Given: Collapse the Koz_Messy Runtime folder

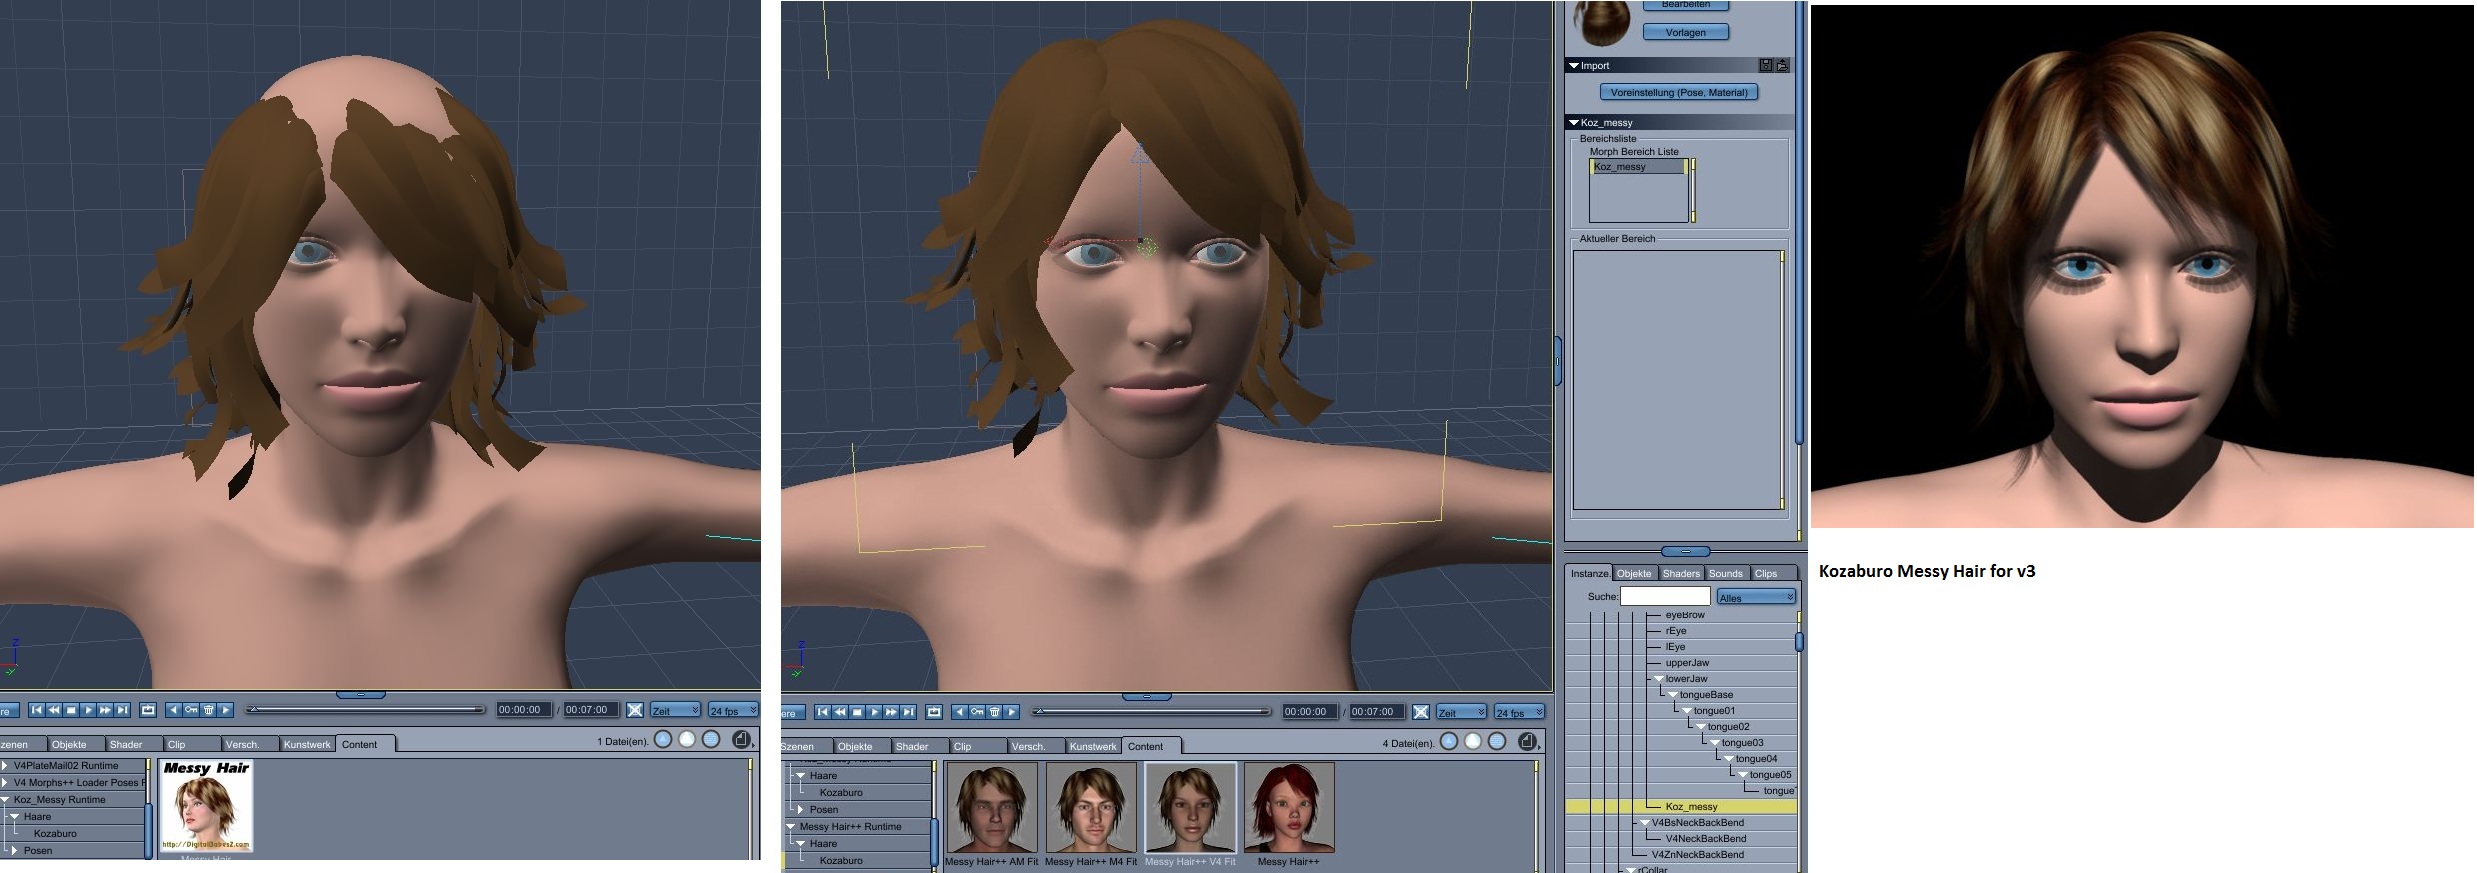Looking at the screenshot, I should tap(5, 800).
